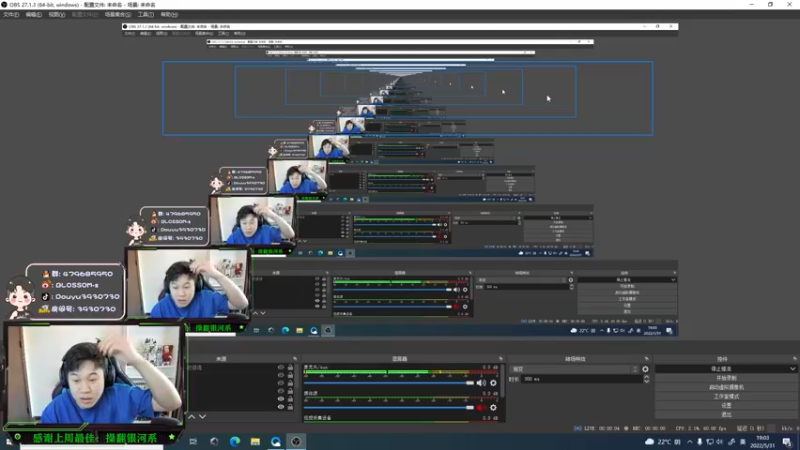
Task: Lock the third source in the list
Action: [x=290, y=383]
